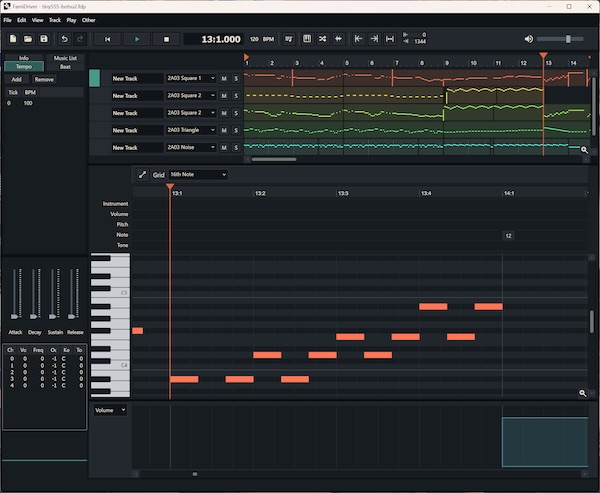Mute the 2A03 Square 1 track

tap(224, 78)
